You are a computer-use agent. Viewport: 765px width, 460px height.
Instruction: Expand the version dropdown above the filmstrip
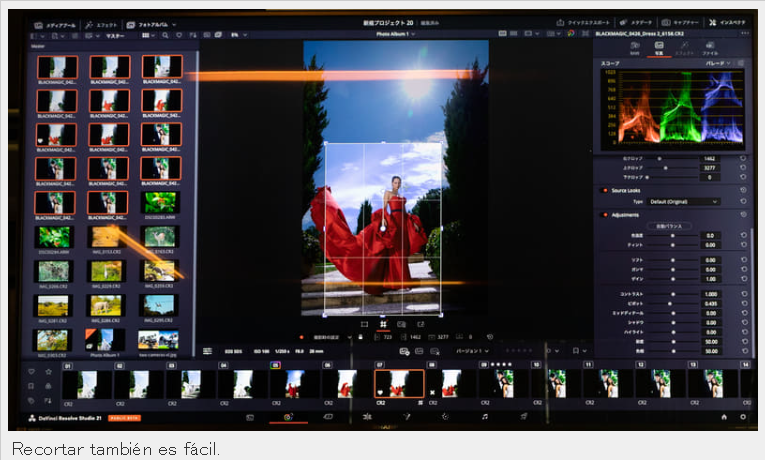472,351
